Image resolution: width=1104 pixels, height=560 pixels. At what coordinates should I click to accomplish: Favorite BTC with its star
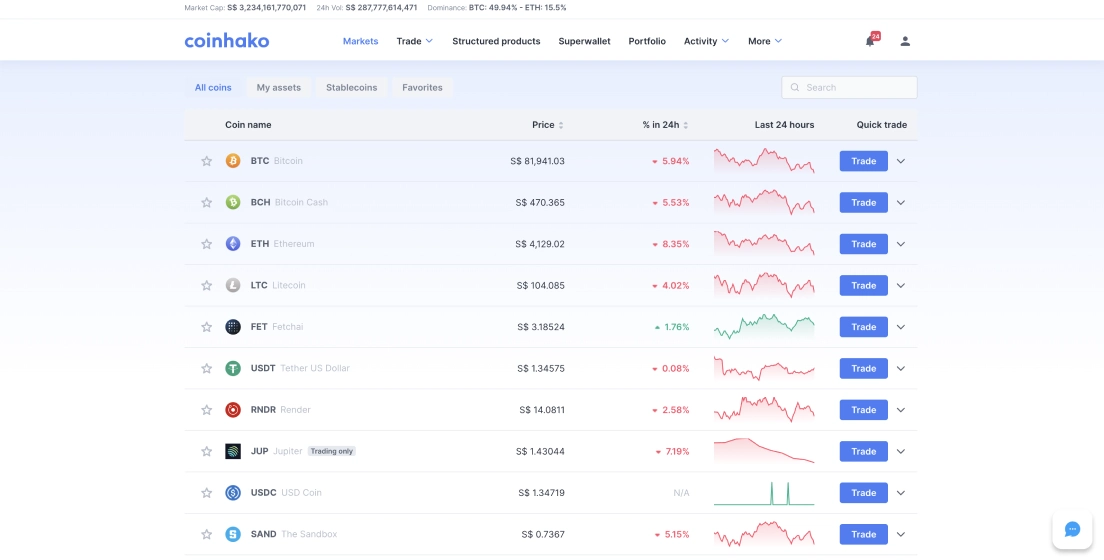(x=206, y=161)
